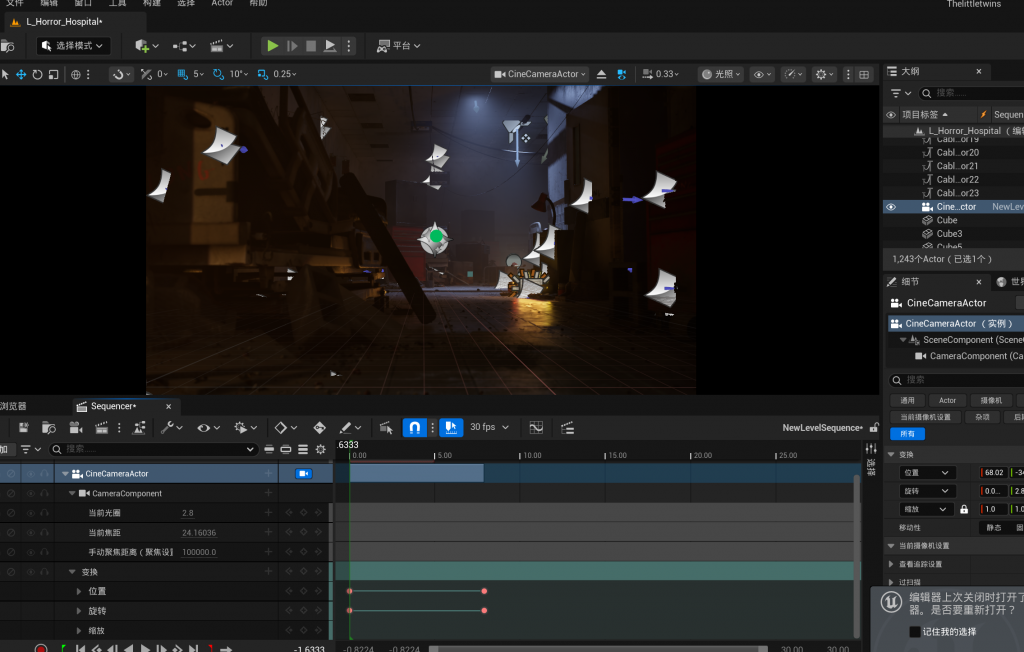This screenshot has height=652, width=1024.
Task: Open the Blueprints dropdown in main toolbar
Action: pyautogui.click(x=184, y=46)
